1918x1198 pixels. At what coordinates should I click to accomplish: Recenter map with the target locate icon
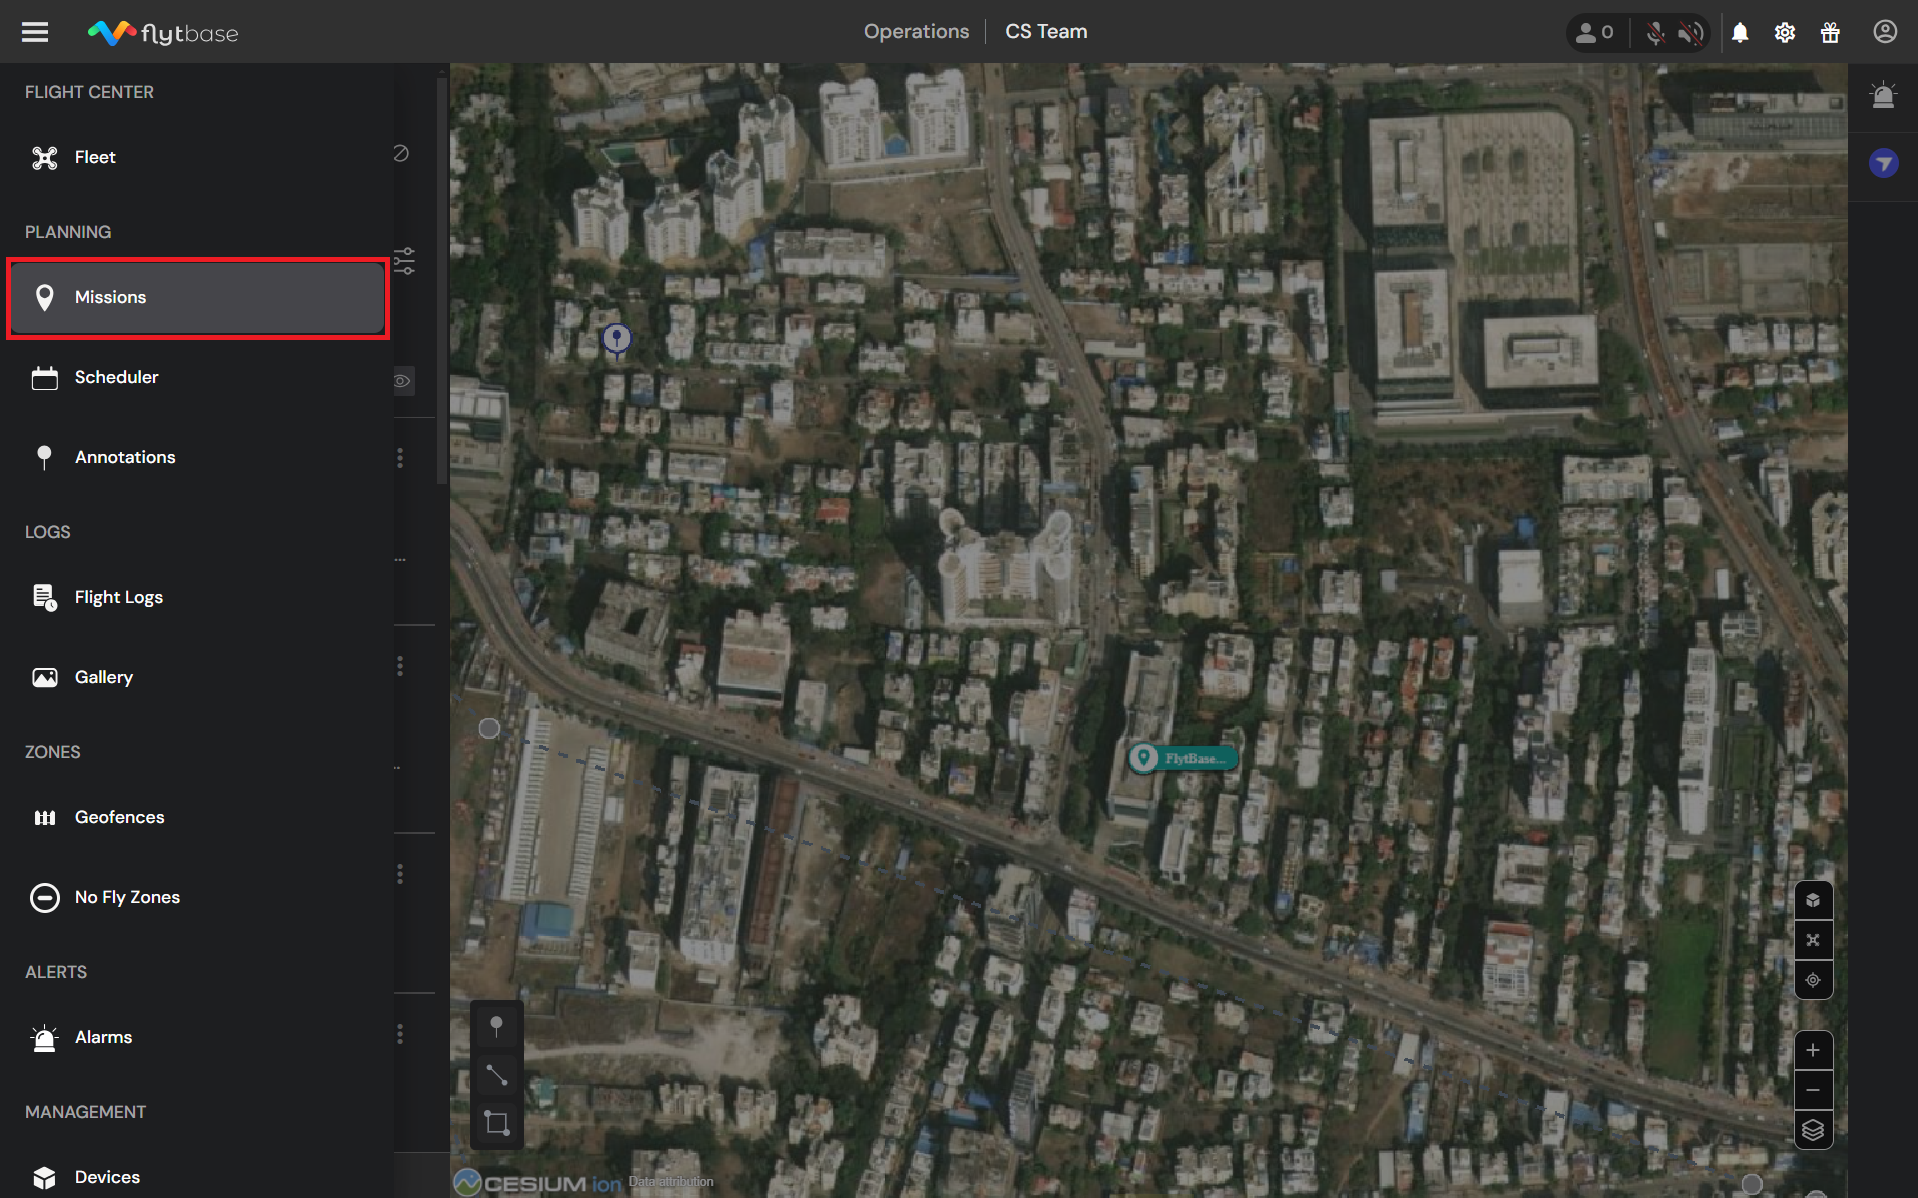(x=1813, y=980)
